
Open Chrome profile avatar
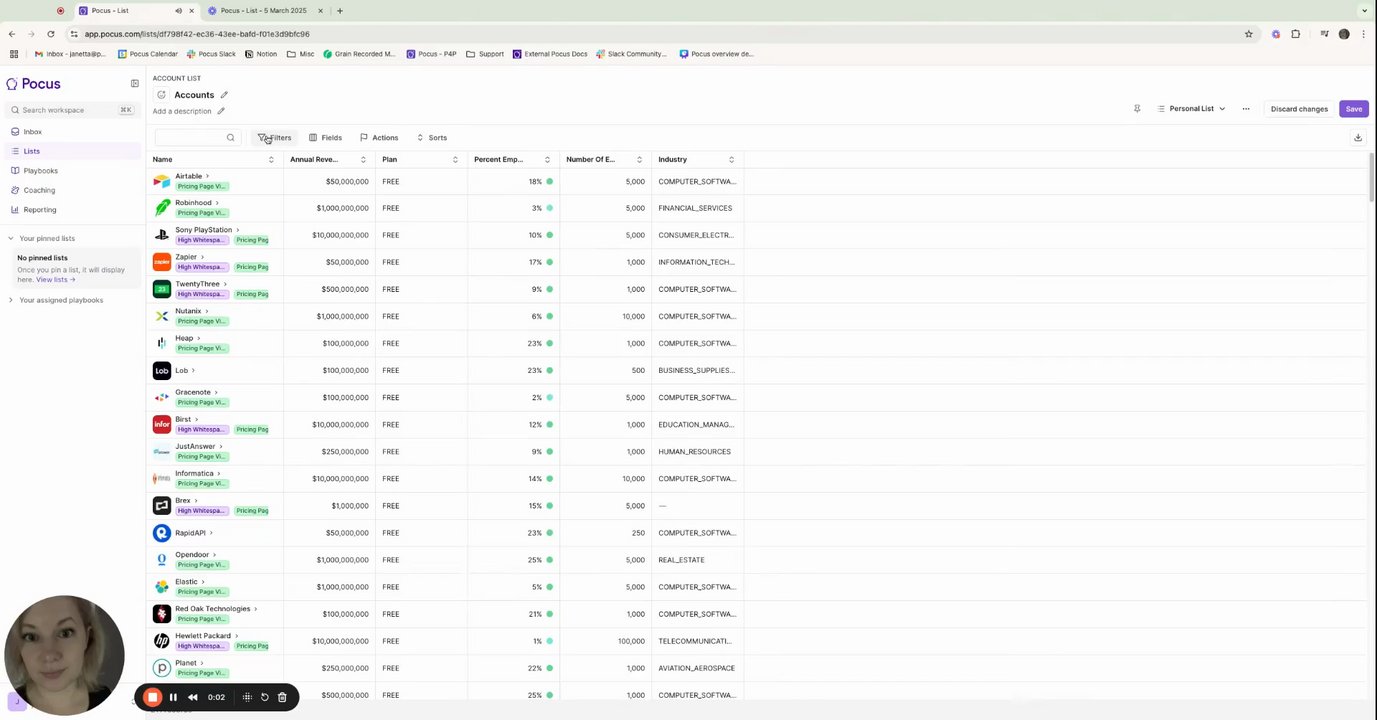(1344, 34)
